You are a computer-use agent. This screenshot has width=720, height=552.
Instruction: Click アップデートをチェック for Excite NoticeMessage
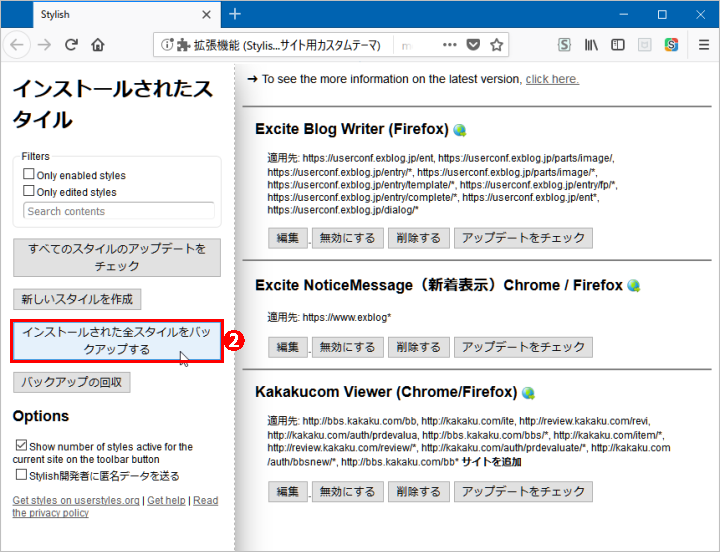click(523, 347)
